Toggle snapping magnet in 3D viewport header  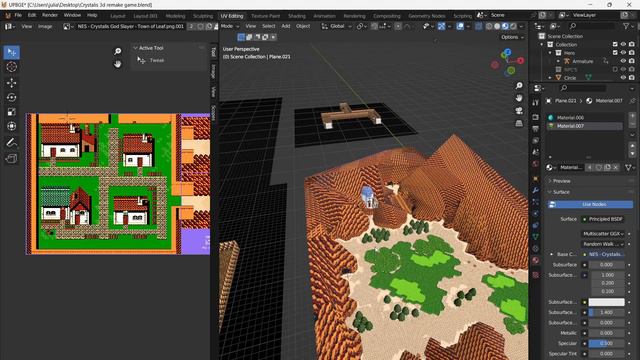point(374,26)
